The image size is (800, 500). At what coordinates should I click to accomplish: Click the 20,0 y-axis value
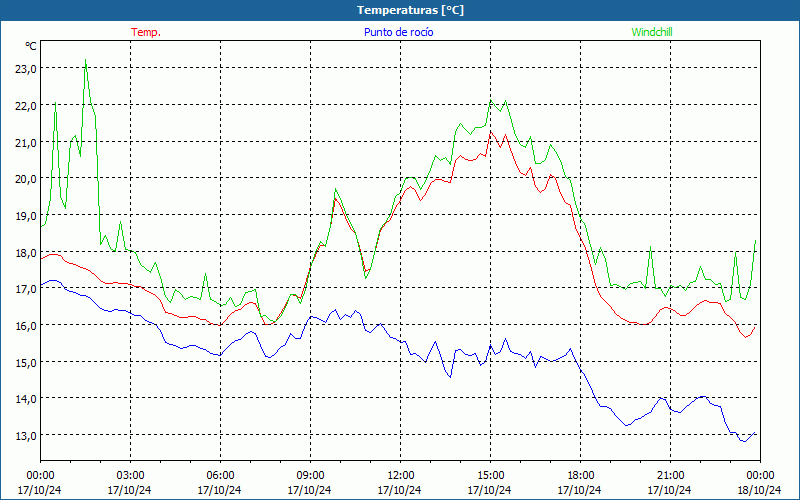click(26, 179)
